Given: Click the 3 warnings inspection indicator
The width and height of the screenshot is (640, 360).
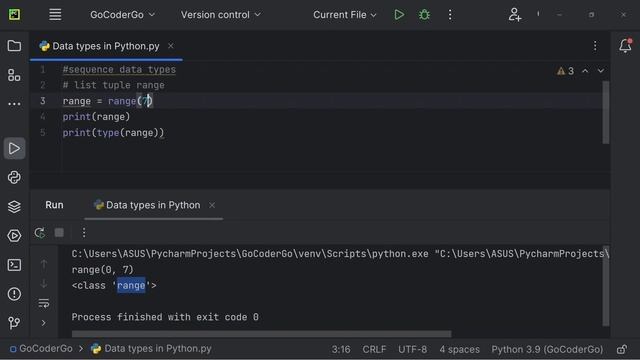Looking at the screenshot, I should [x=566, y=71].
